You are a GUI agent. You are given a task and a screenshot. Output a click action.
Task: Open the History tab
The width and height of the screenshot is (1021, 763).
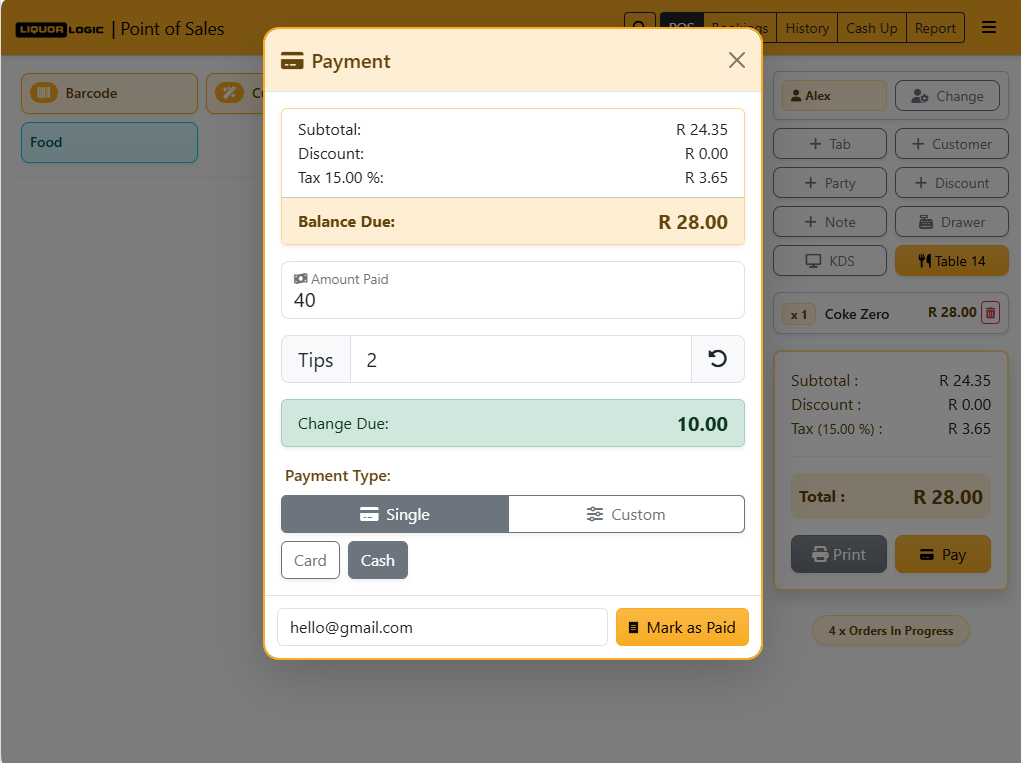click(x=807, y=28)
